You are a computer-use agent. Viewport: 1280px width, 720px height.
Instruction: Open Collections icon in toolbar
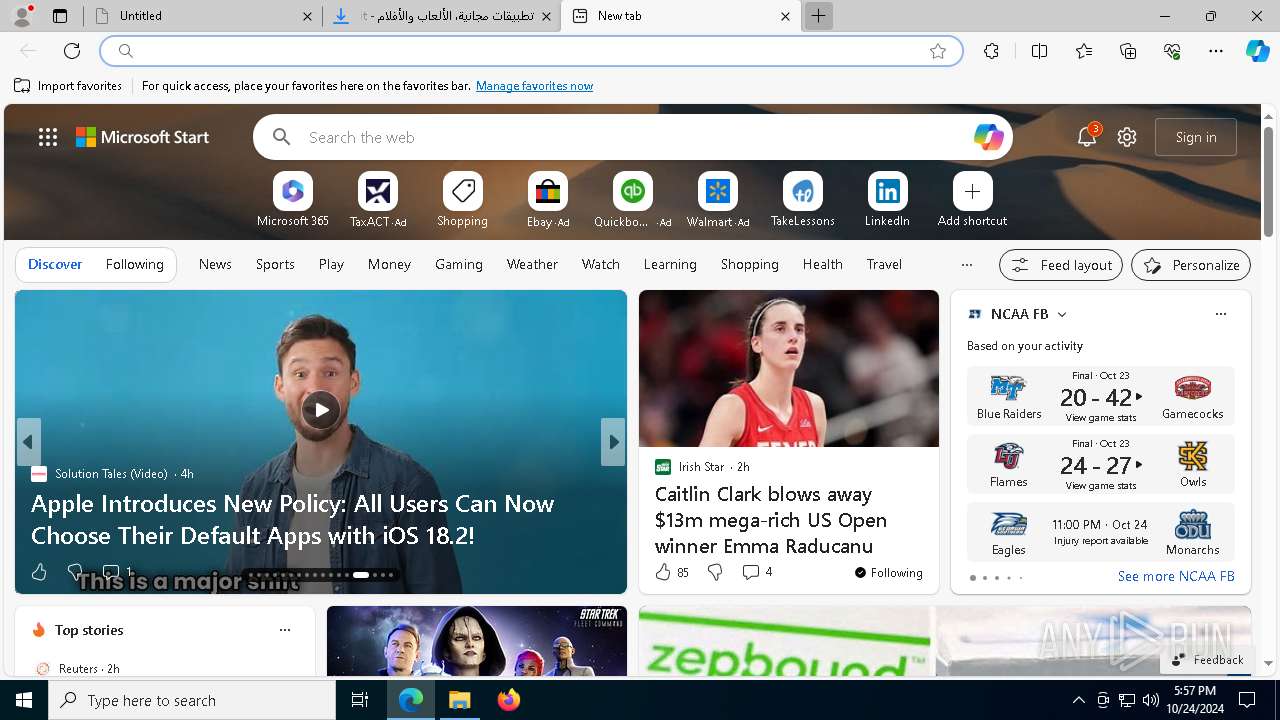tap(1128, 51)
